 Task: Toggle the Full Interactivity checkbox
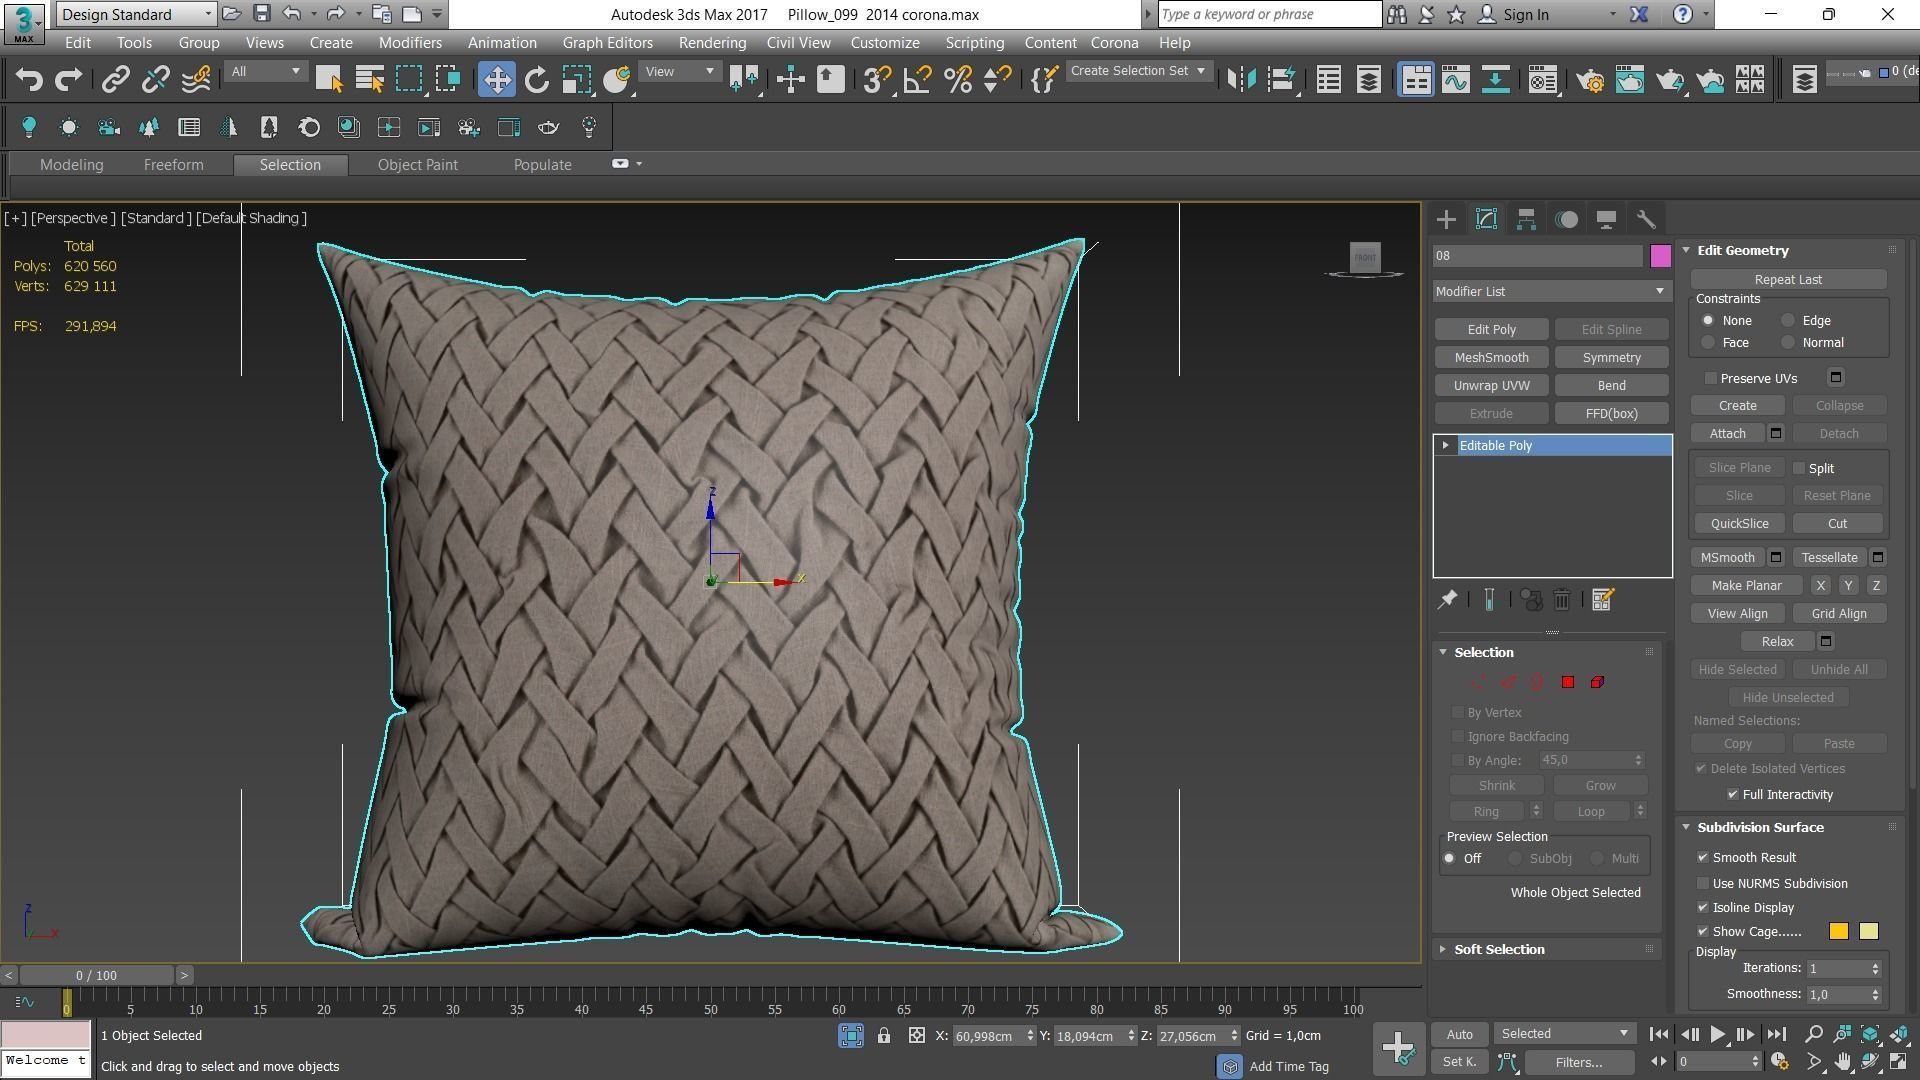[x=1732, y=794]
